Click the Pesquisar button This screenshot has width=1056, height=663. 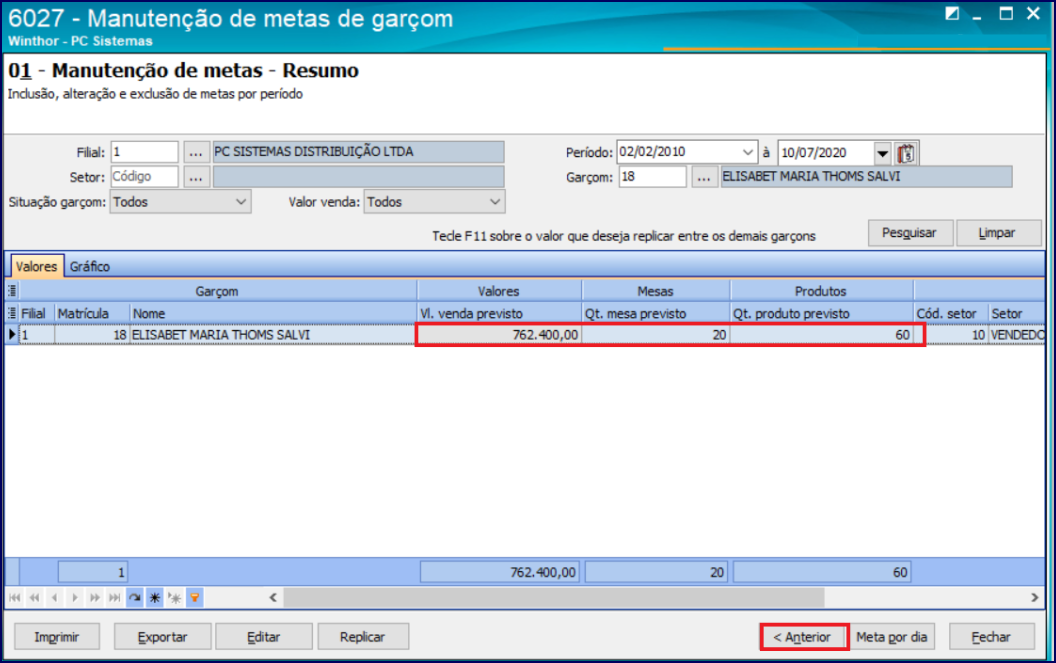click(910, 233)
